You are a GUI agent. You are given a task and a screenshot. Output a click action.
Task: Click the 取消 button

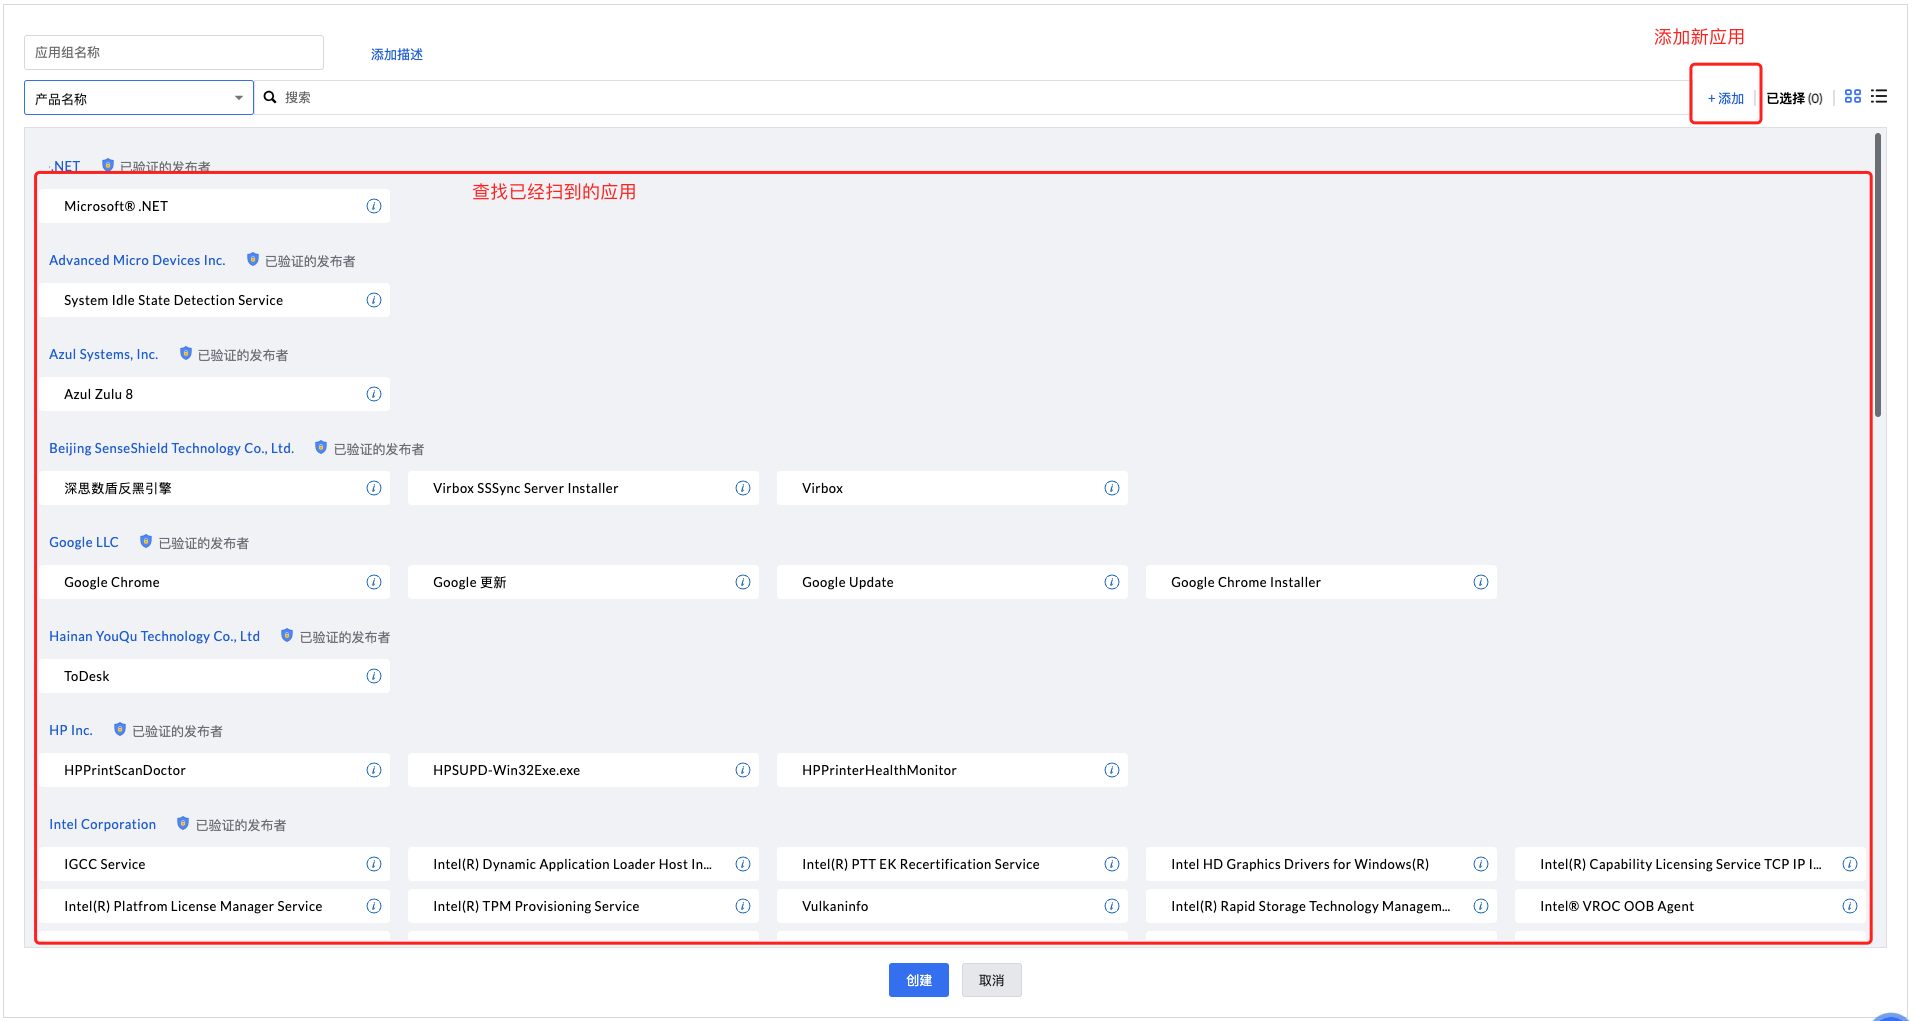click(x=992, y=980)
